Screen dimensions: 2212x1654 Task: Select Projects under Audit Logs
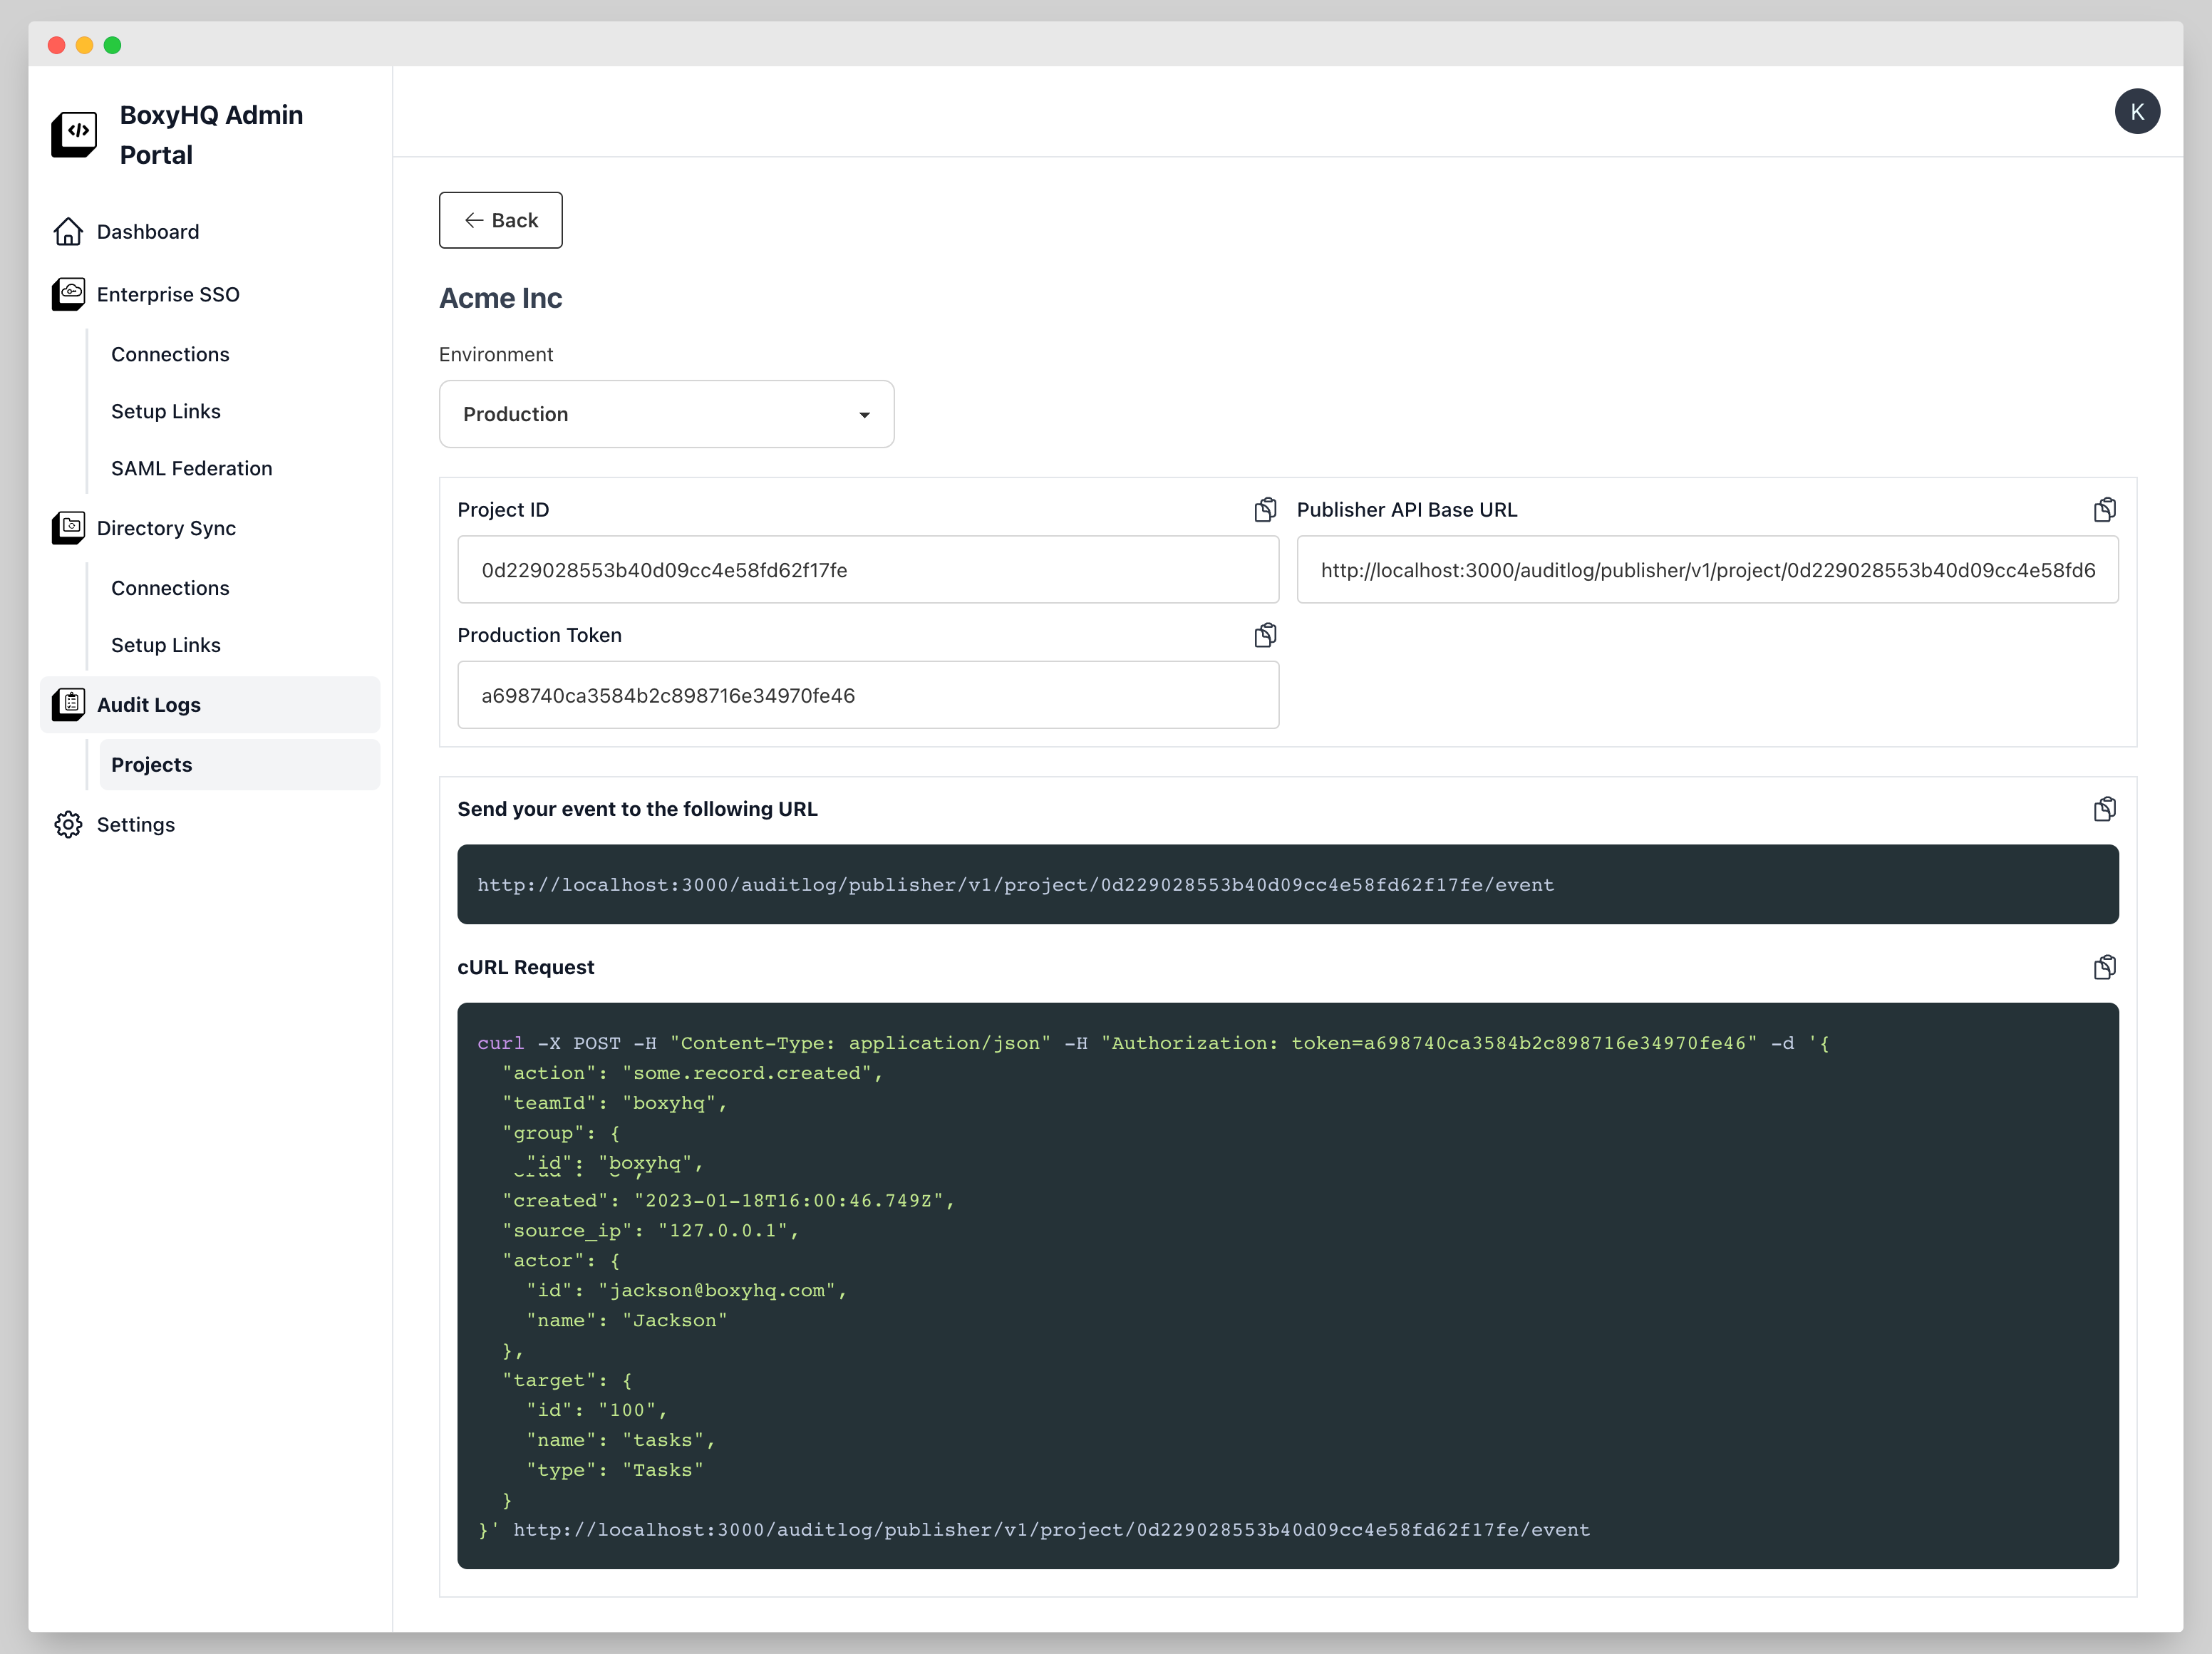152,765
